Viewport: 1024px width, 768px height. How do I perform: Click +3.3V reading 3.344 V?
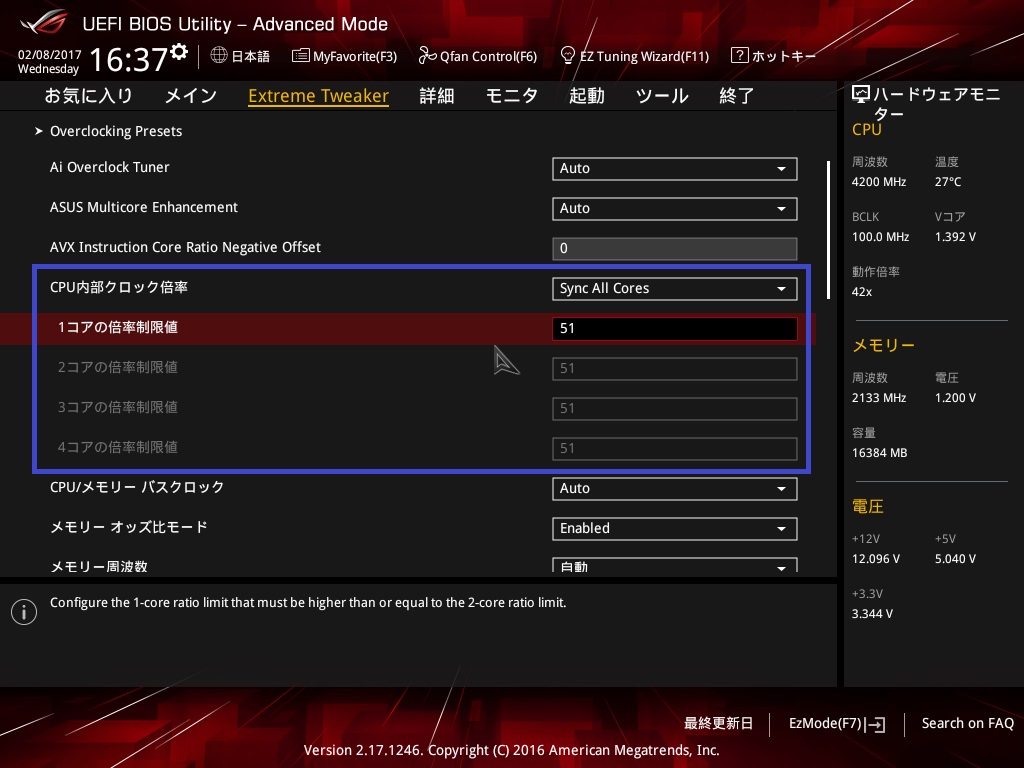point(872,614)
